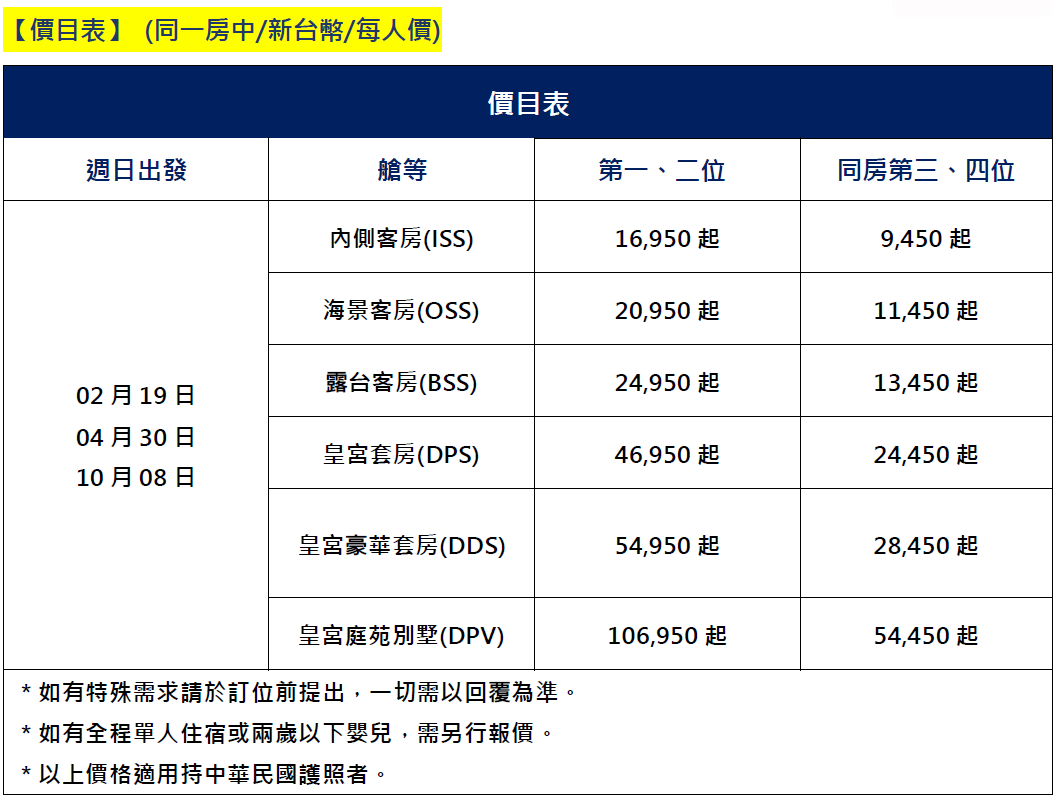Select the 海景客房(OSS) cabin cell

401,311
